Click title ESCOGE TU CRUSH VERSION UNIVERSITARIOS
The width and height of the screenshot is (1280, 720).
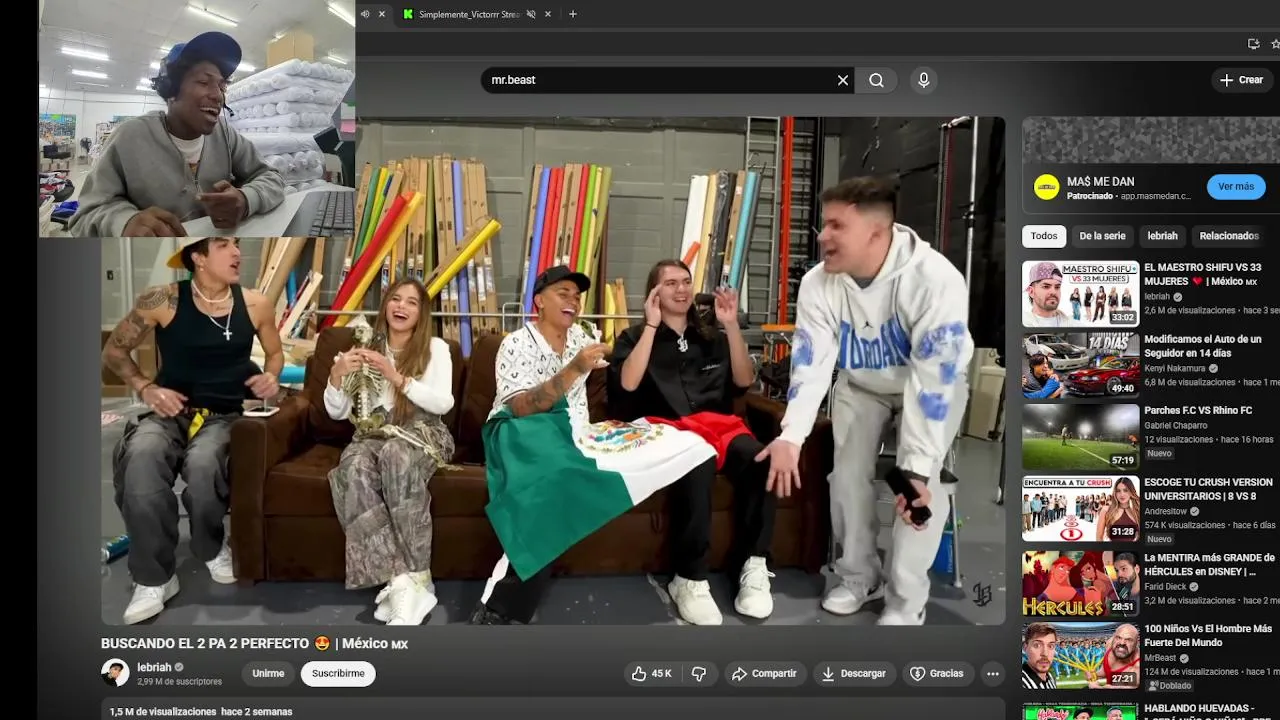pos(1208,489)
